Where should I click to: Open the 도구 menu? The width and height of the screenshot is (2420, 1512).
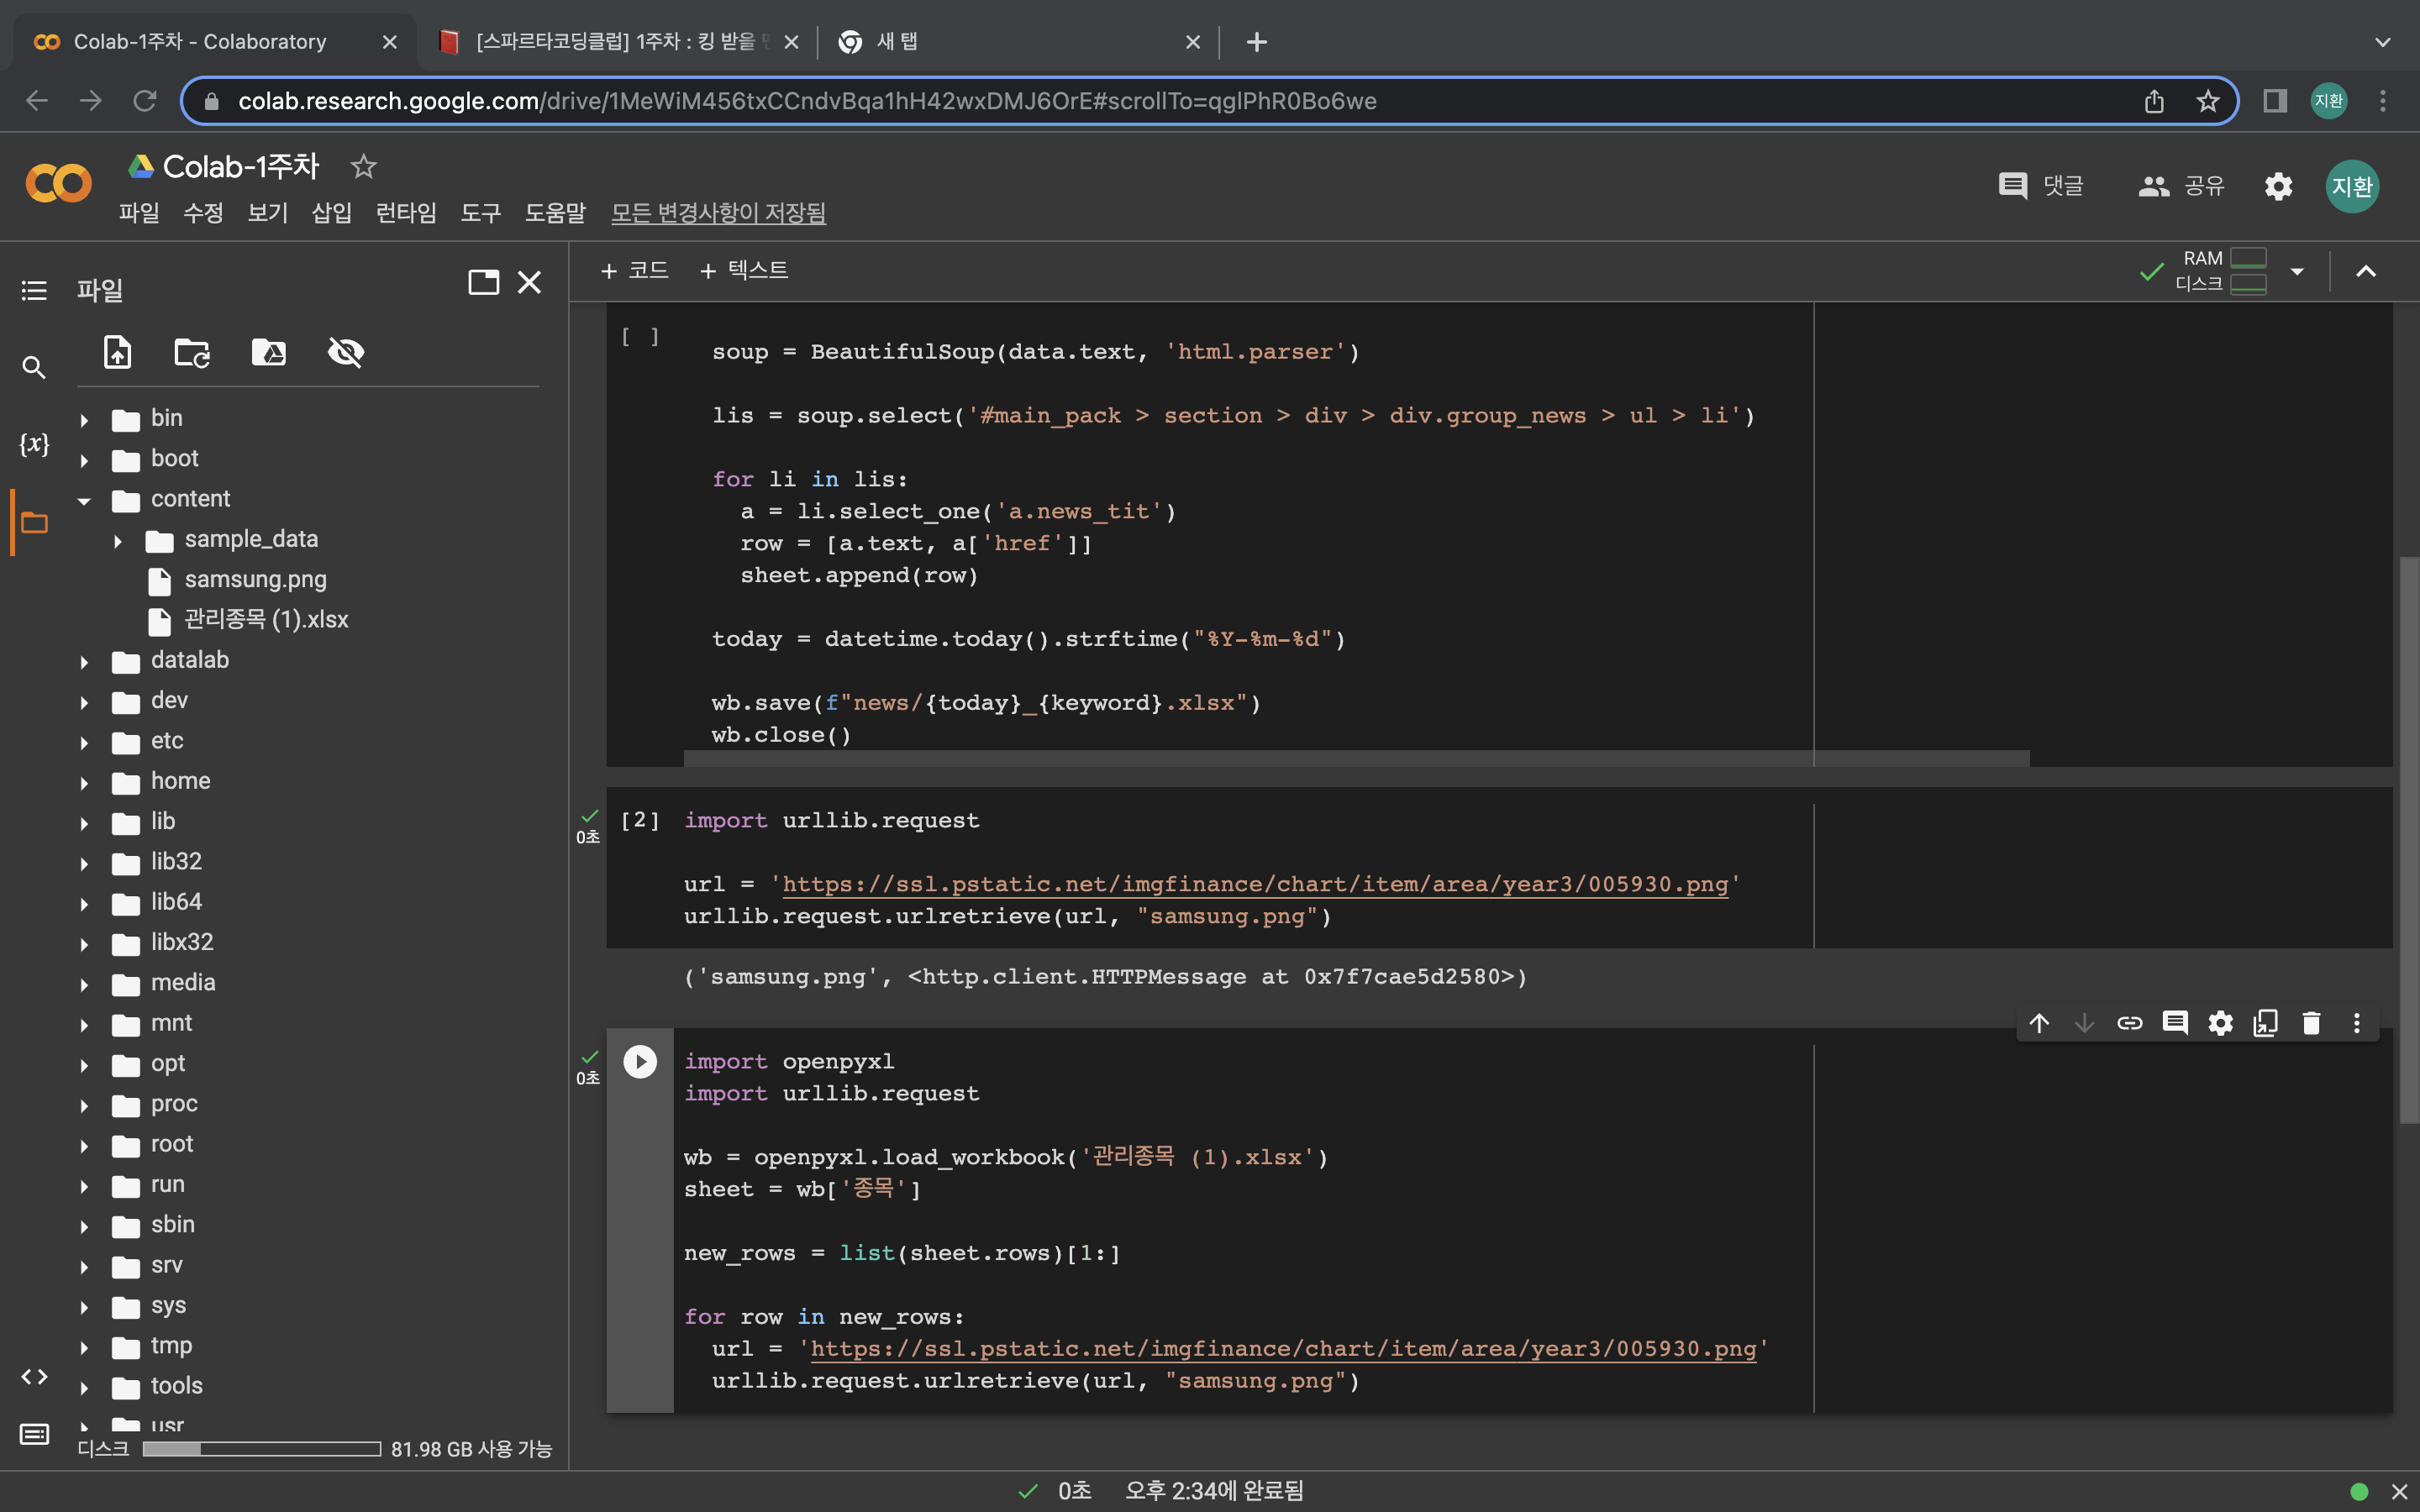(480, 213)
